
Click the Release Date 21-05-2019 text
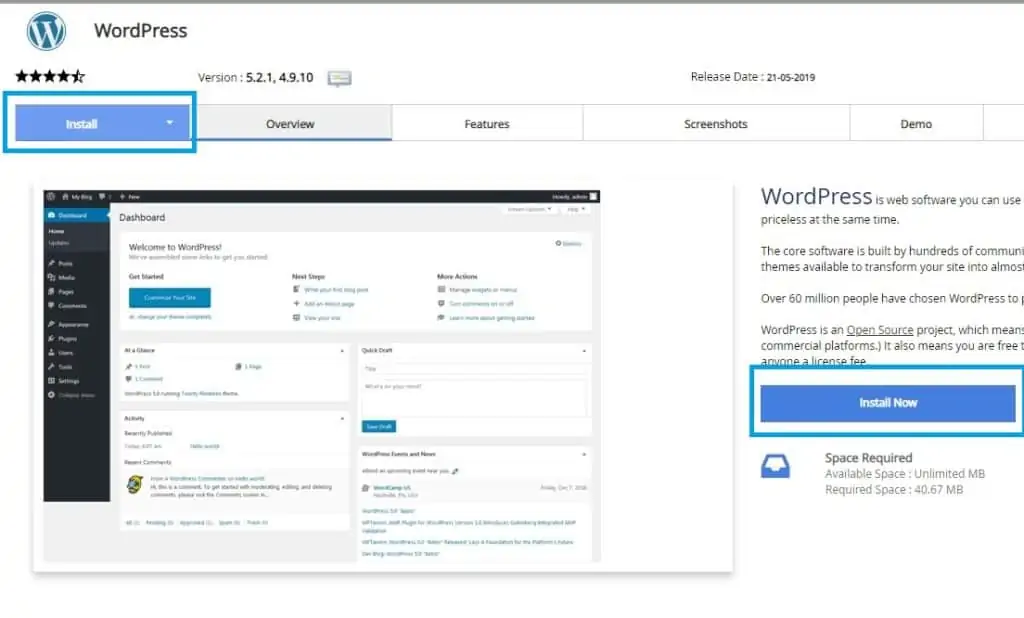(x=753, y=77)
